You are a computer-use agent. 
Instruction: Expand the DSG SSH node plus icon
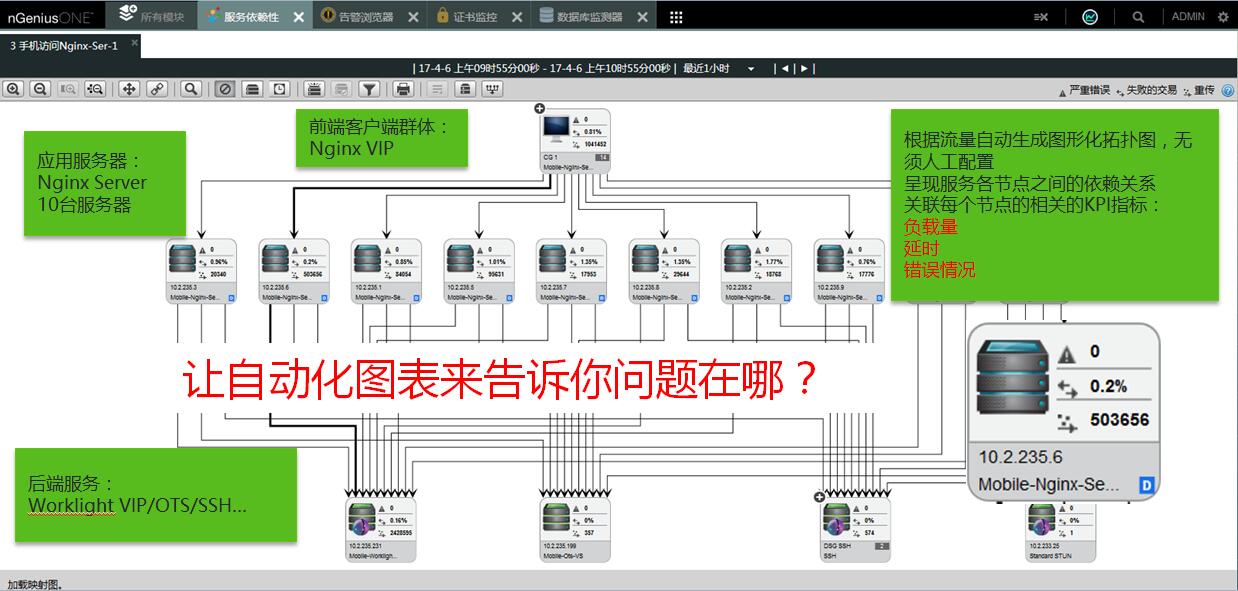coord(820,497)
